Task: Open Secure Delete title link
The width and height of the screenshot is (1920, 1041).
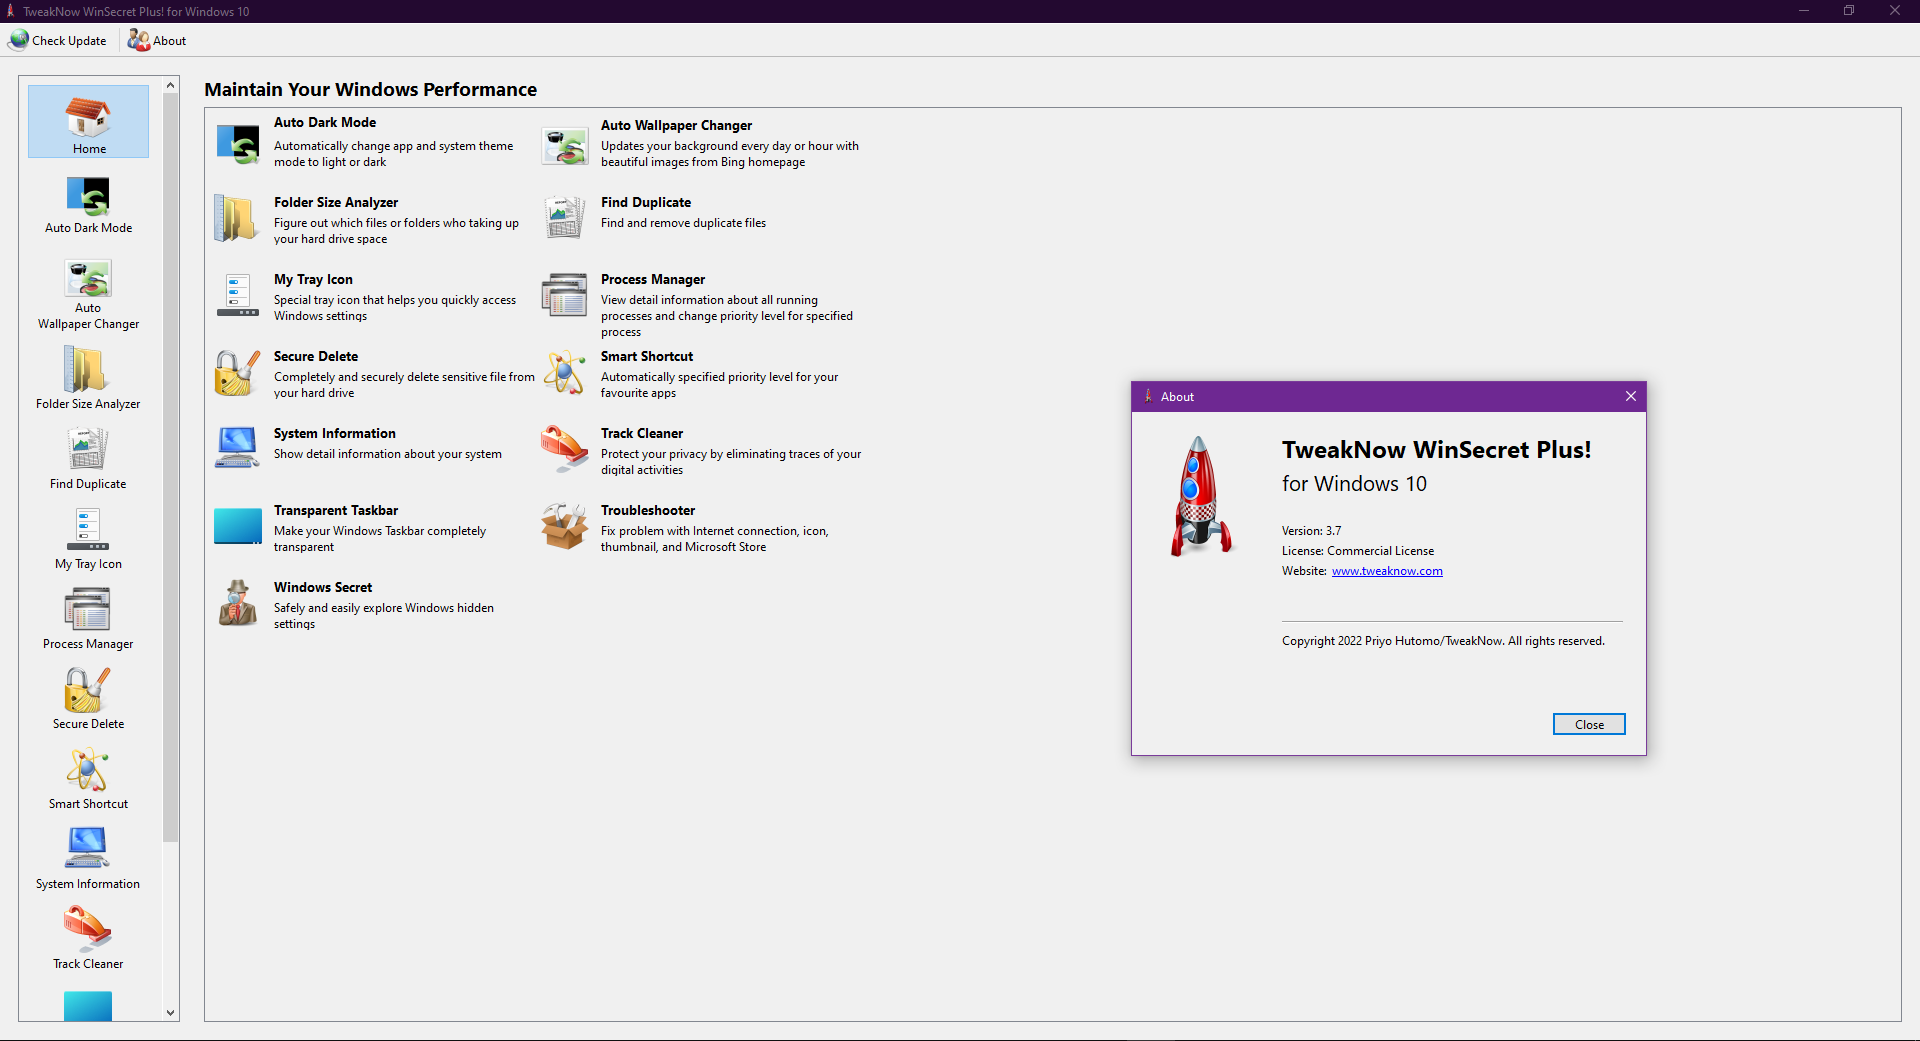Action: [316, 356]
